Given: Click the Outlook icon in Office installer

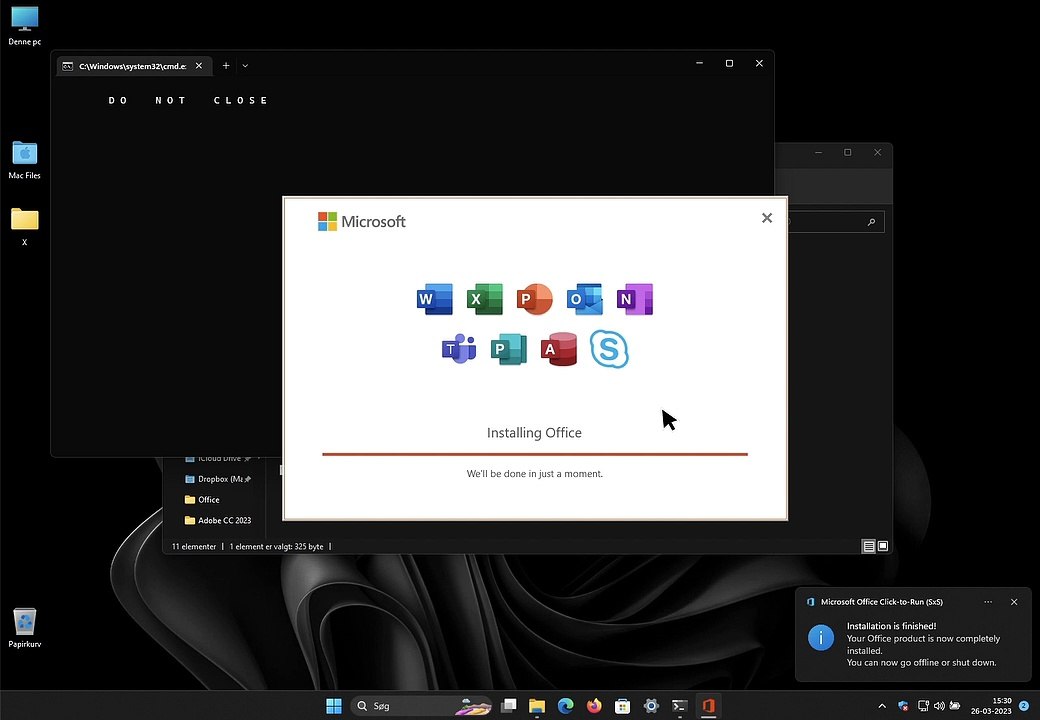Looking at the screenshot, I should point(585,299).
